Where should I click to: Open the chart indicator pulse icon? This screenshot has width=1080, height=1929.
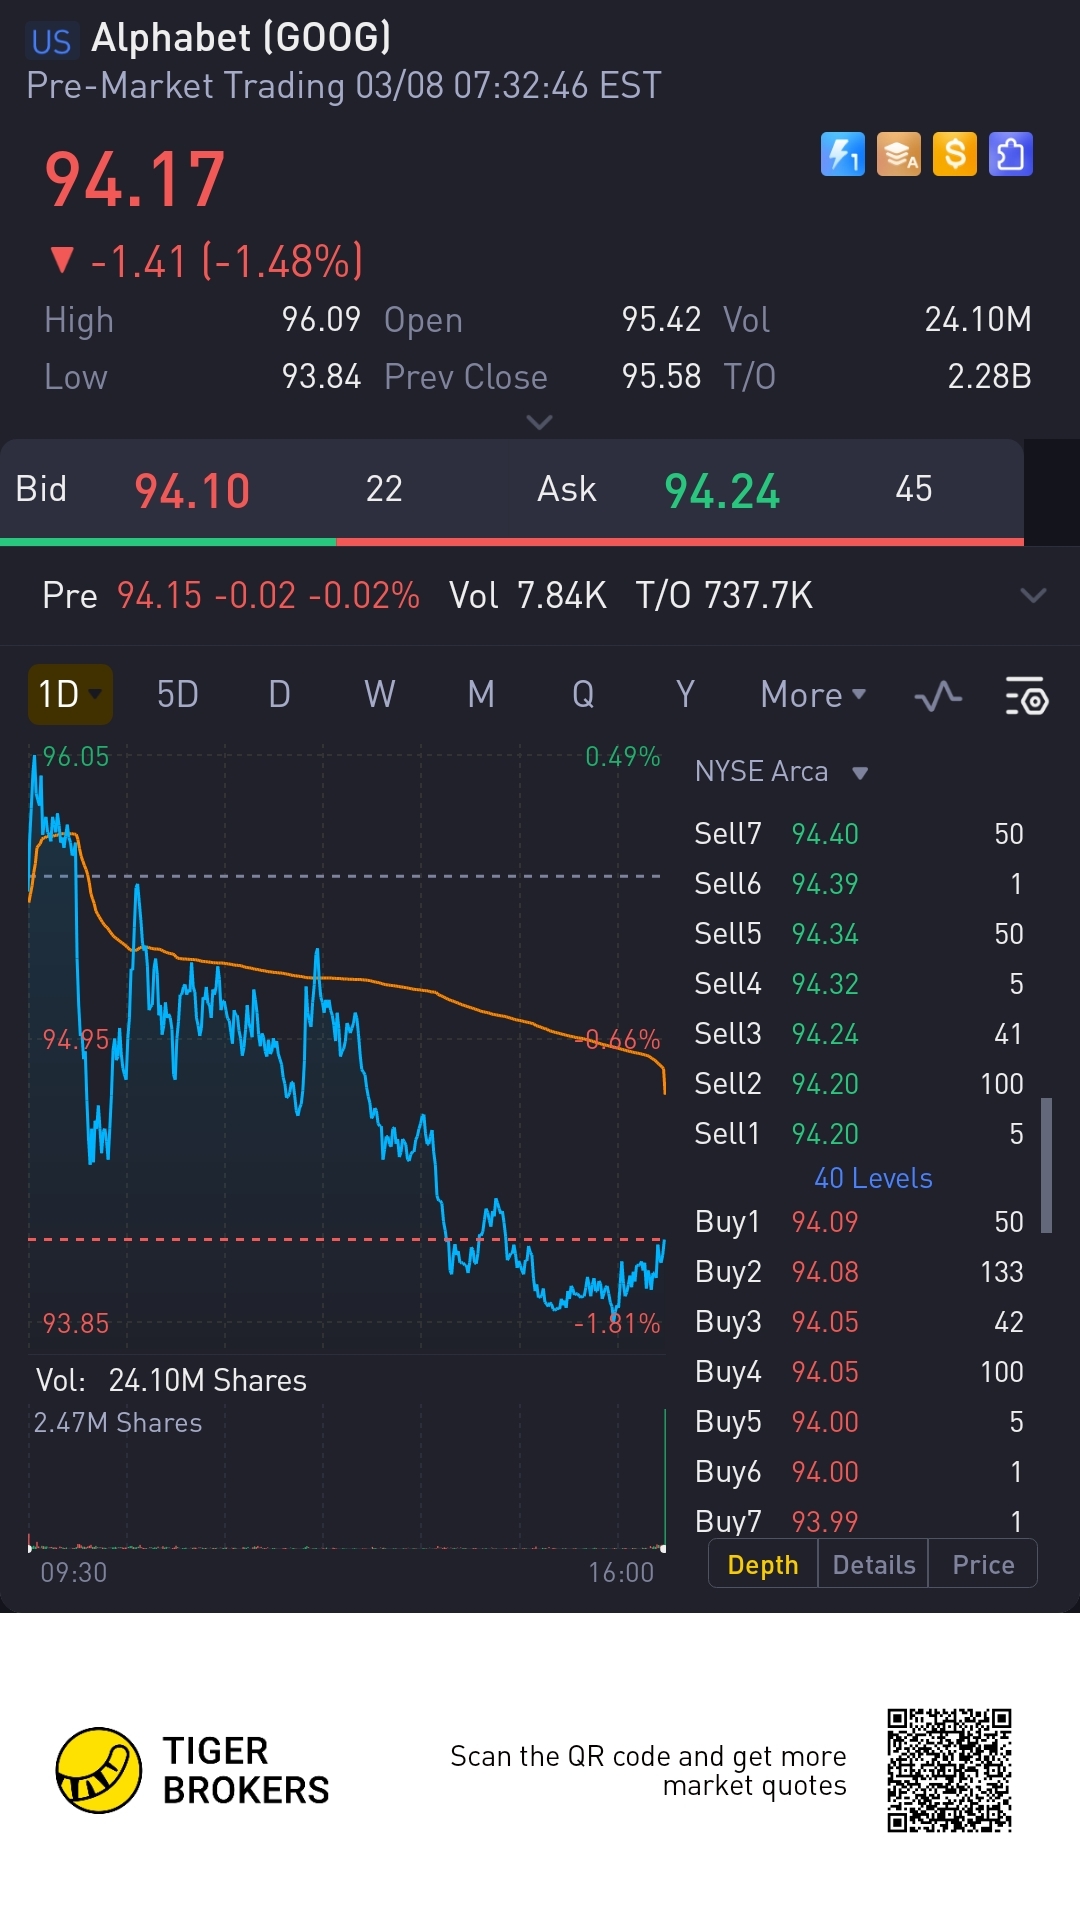938,696
